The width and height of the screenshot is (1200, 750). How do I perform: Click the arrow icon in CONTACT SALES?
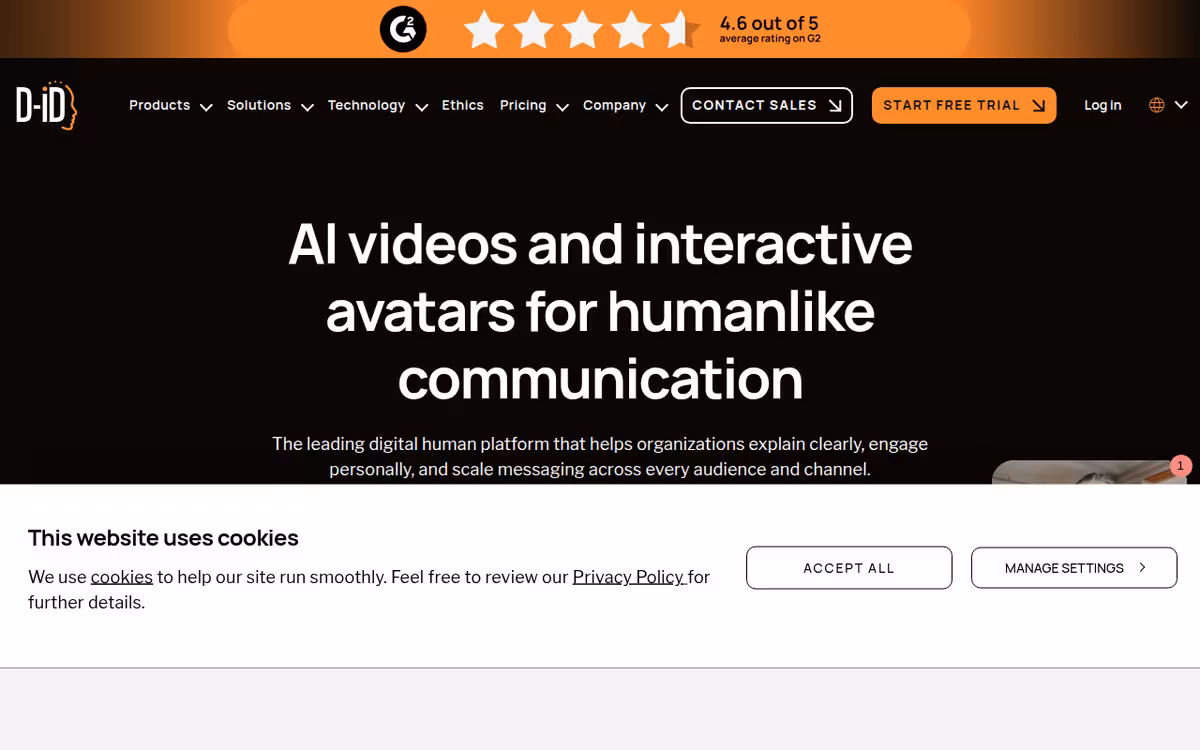coord(835,106)
